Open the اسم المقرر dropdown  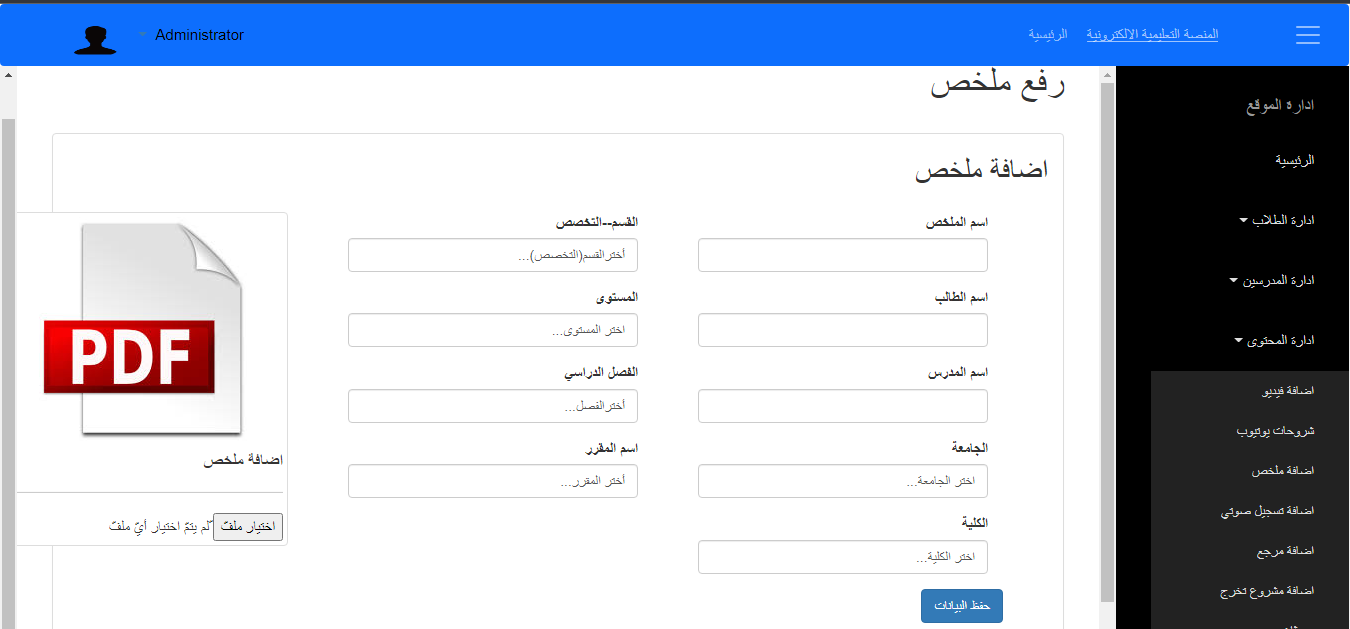[492, 481]
